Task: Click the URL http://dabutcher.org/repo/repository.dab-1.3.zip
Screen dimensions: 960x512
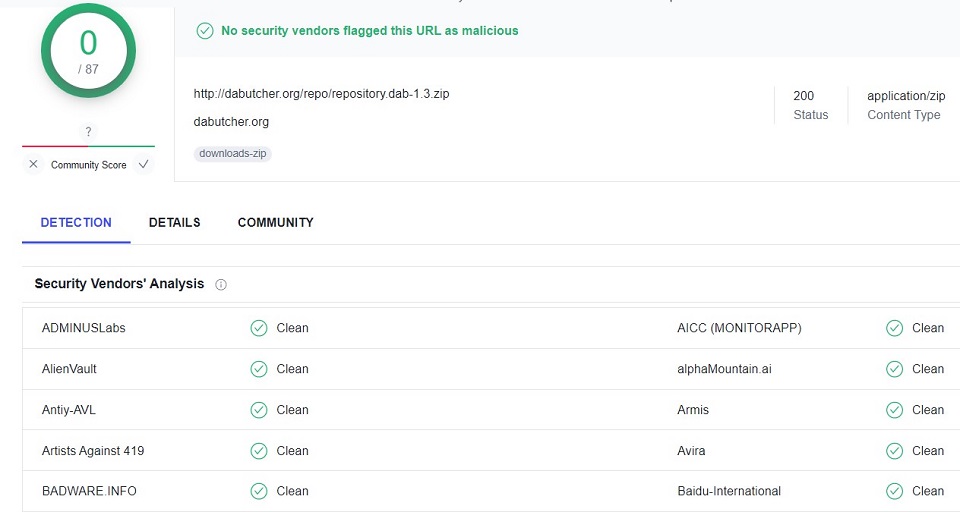Action: 321,94
